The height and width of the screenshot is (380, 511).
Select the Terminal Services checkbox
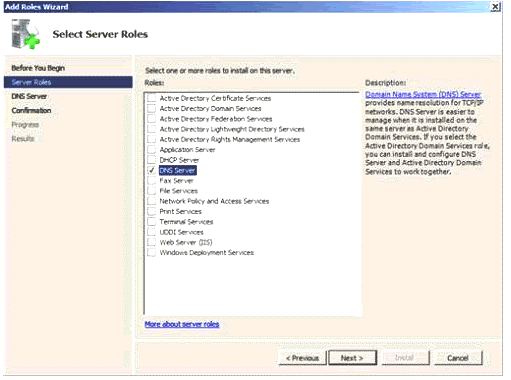click(x=151, y=222)
